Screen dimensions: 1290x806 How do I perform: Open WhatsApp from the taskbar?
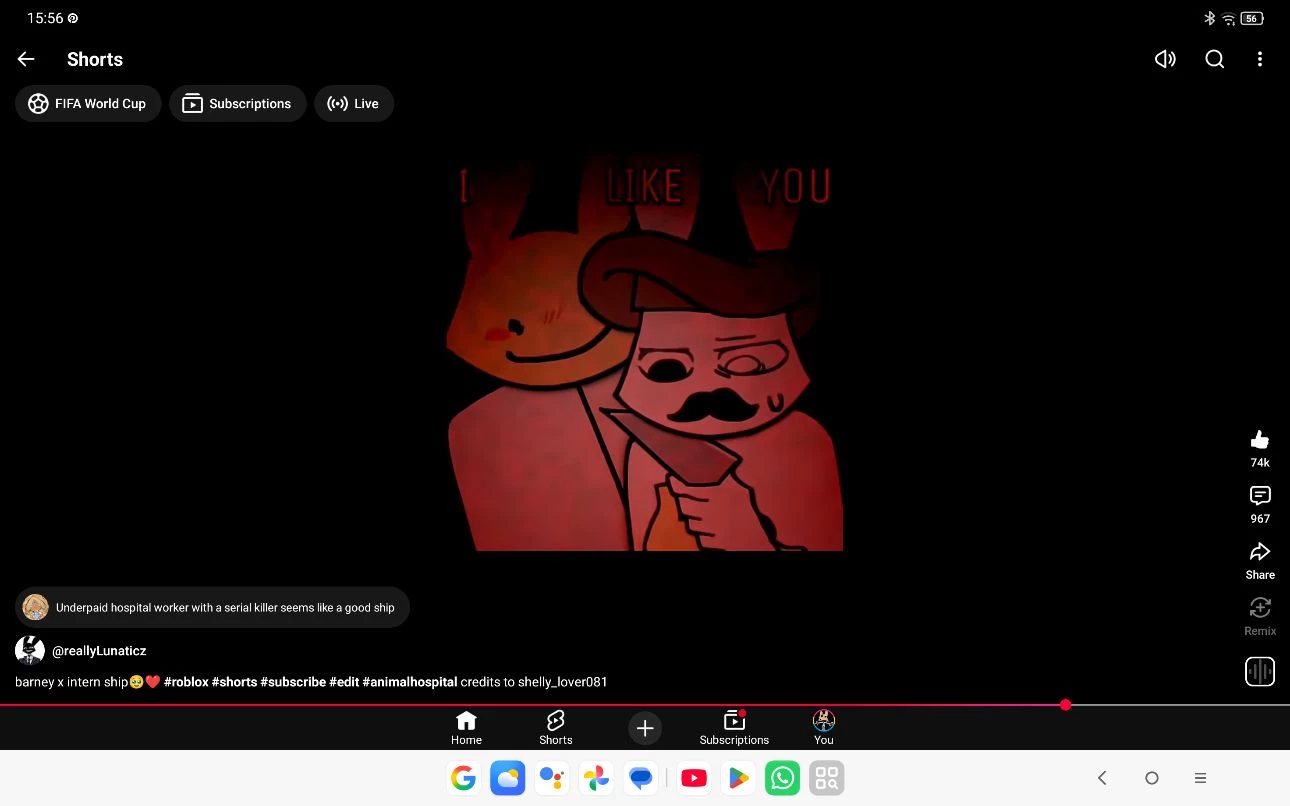coord(783,778)
